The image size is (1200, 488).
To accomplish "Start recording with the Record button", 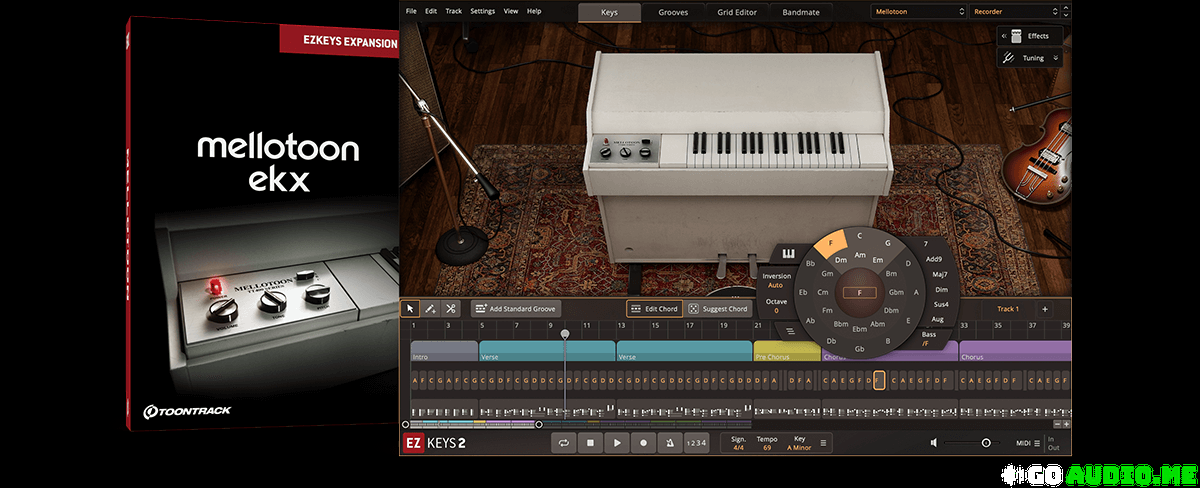I will 643,442.
